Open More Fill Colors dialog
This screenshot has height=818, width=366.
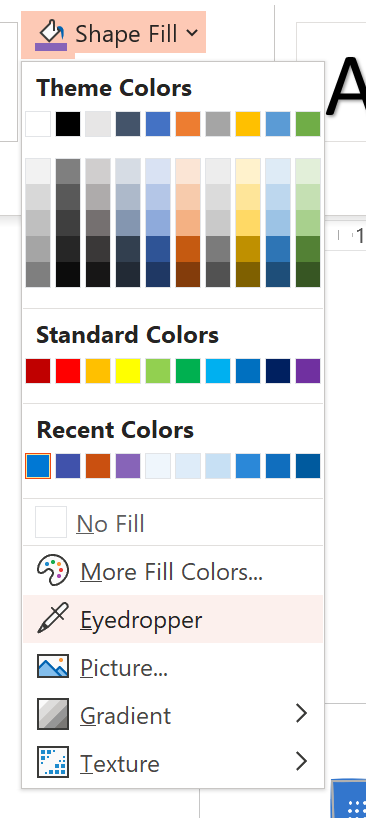(x=173, y=571)
